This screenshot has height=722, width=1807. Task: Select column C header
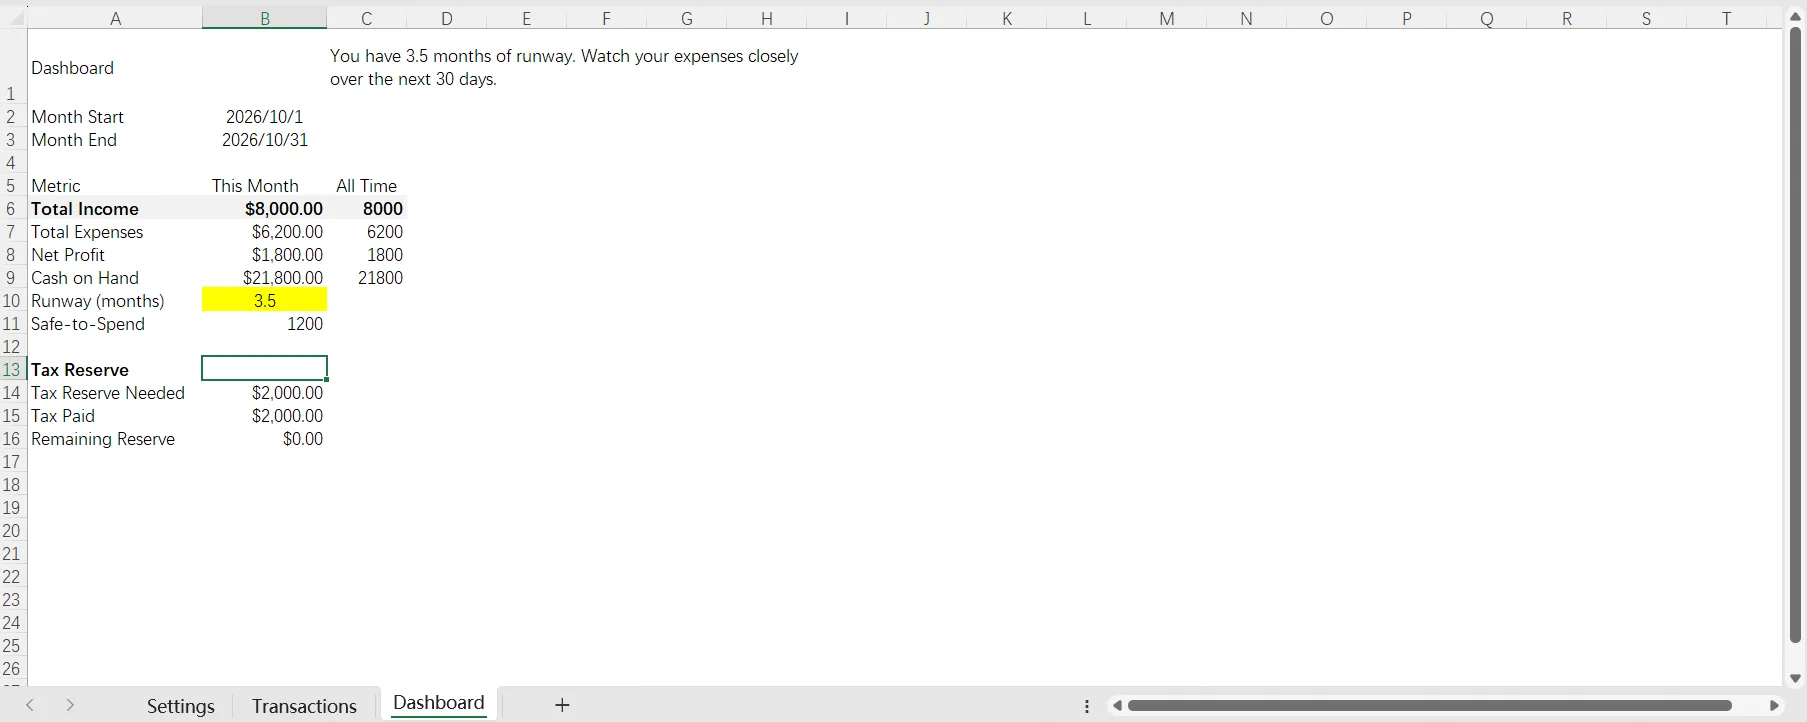(367, 18)
